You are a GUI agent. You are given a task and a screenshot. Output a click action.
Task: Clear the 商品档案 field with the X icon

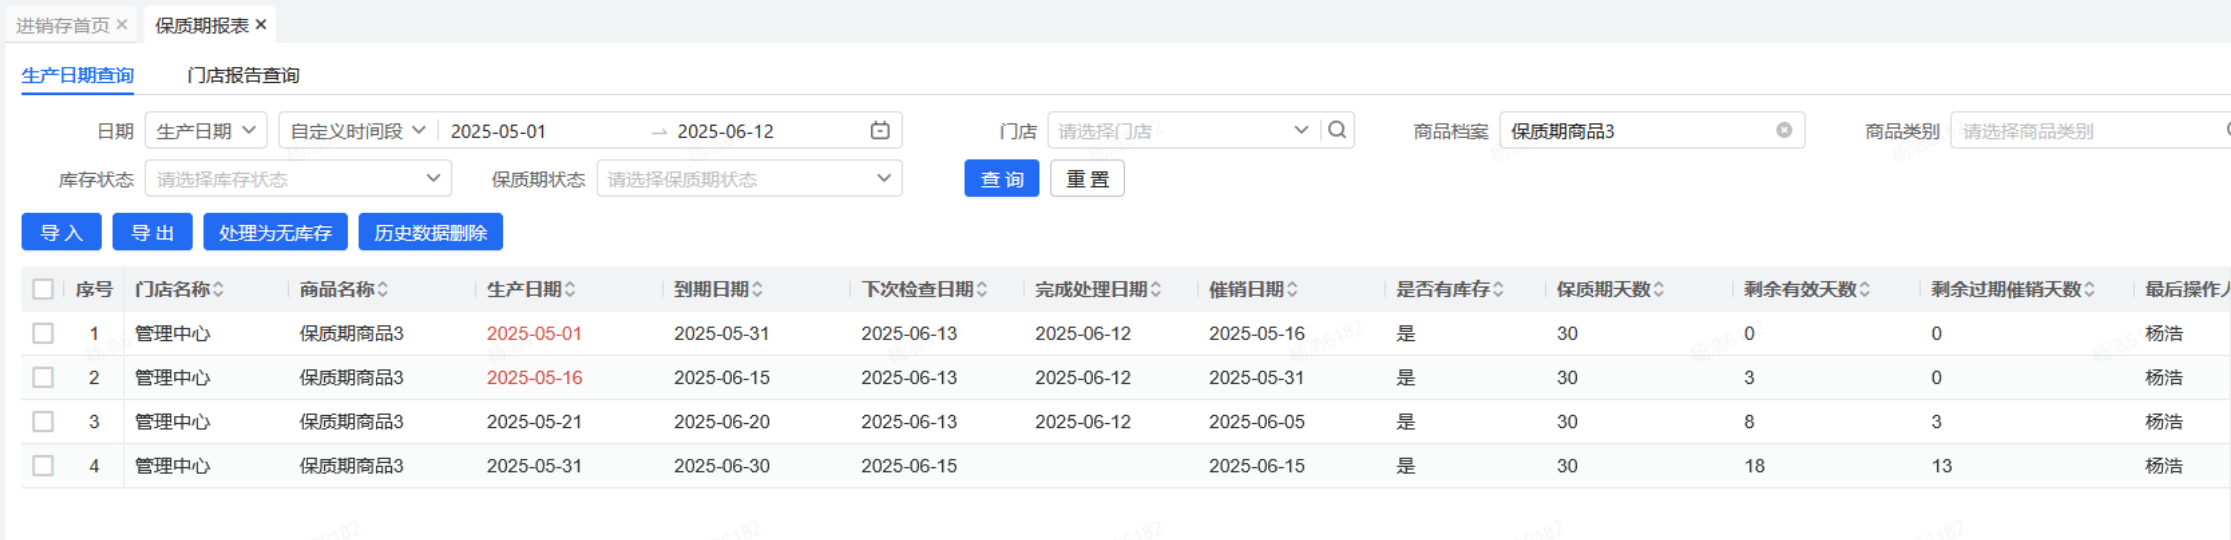[1784, 130]
